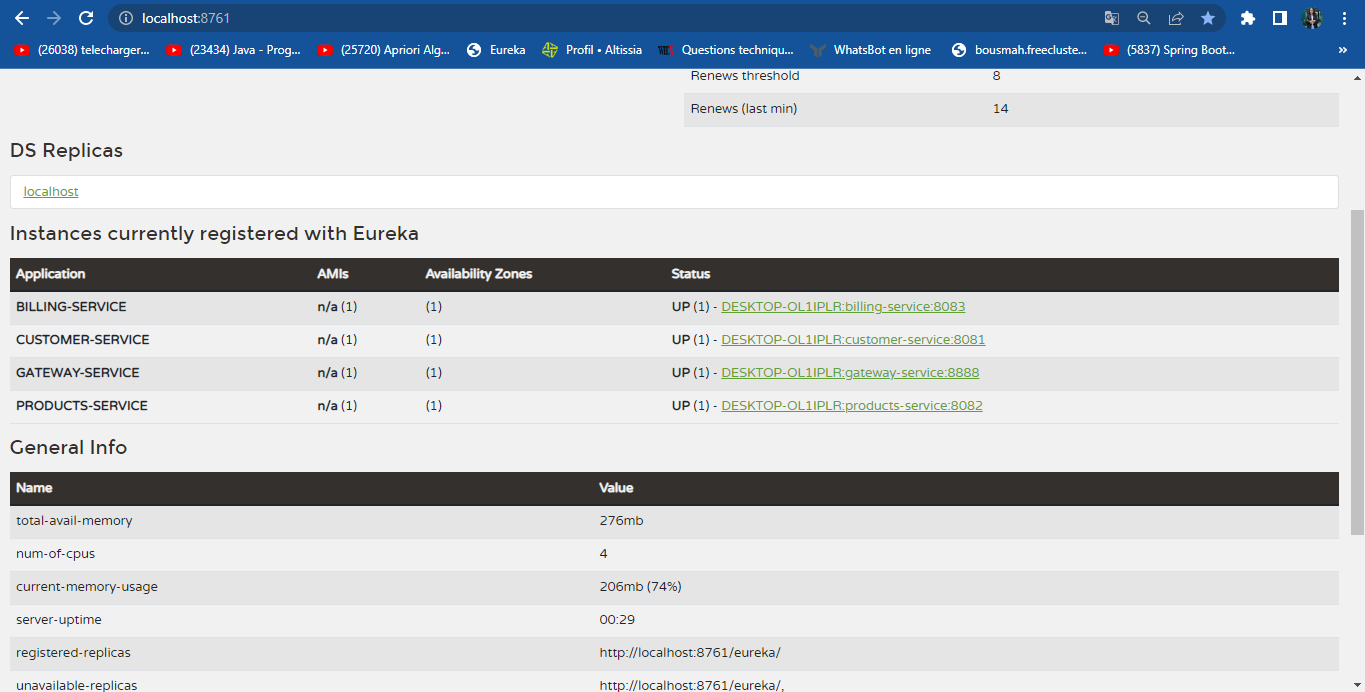Bookmark this page with the star icon
Image resolution: width=1365 pixels, height=692 pixels.
(x=1207, y=17)
